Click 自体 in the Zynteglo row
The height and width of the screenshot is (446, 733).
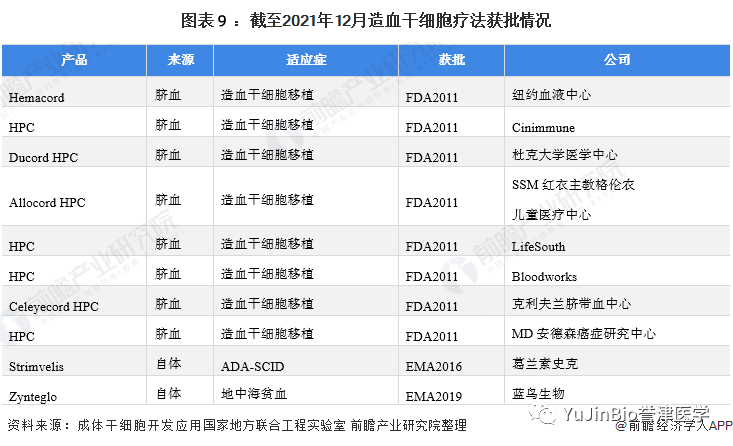[168, 394]
